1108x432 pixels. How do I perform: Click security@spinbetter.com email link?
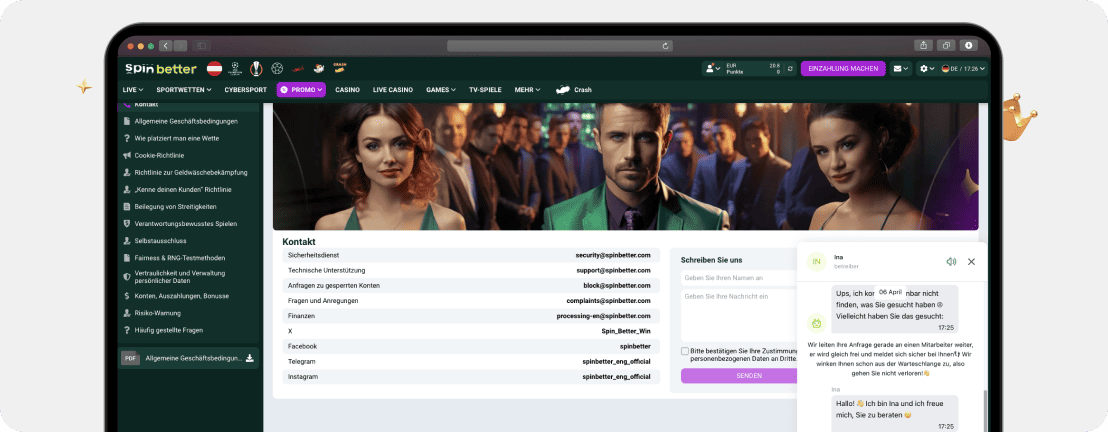pos(613,255)
